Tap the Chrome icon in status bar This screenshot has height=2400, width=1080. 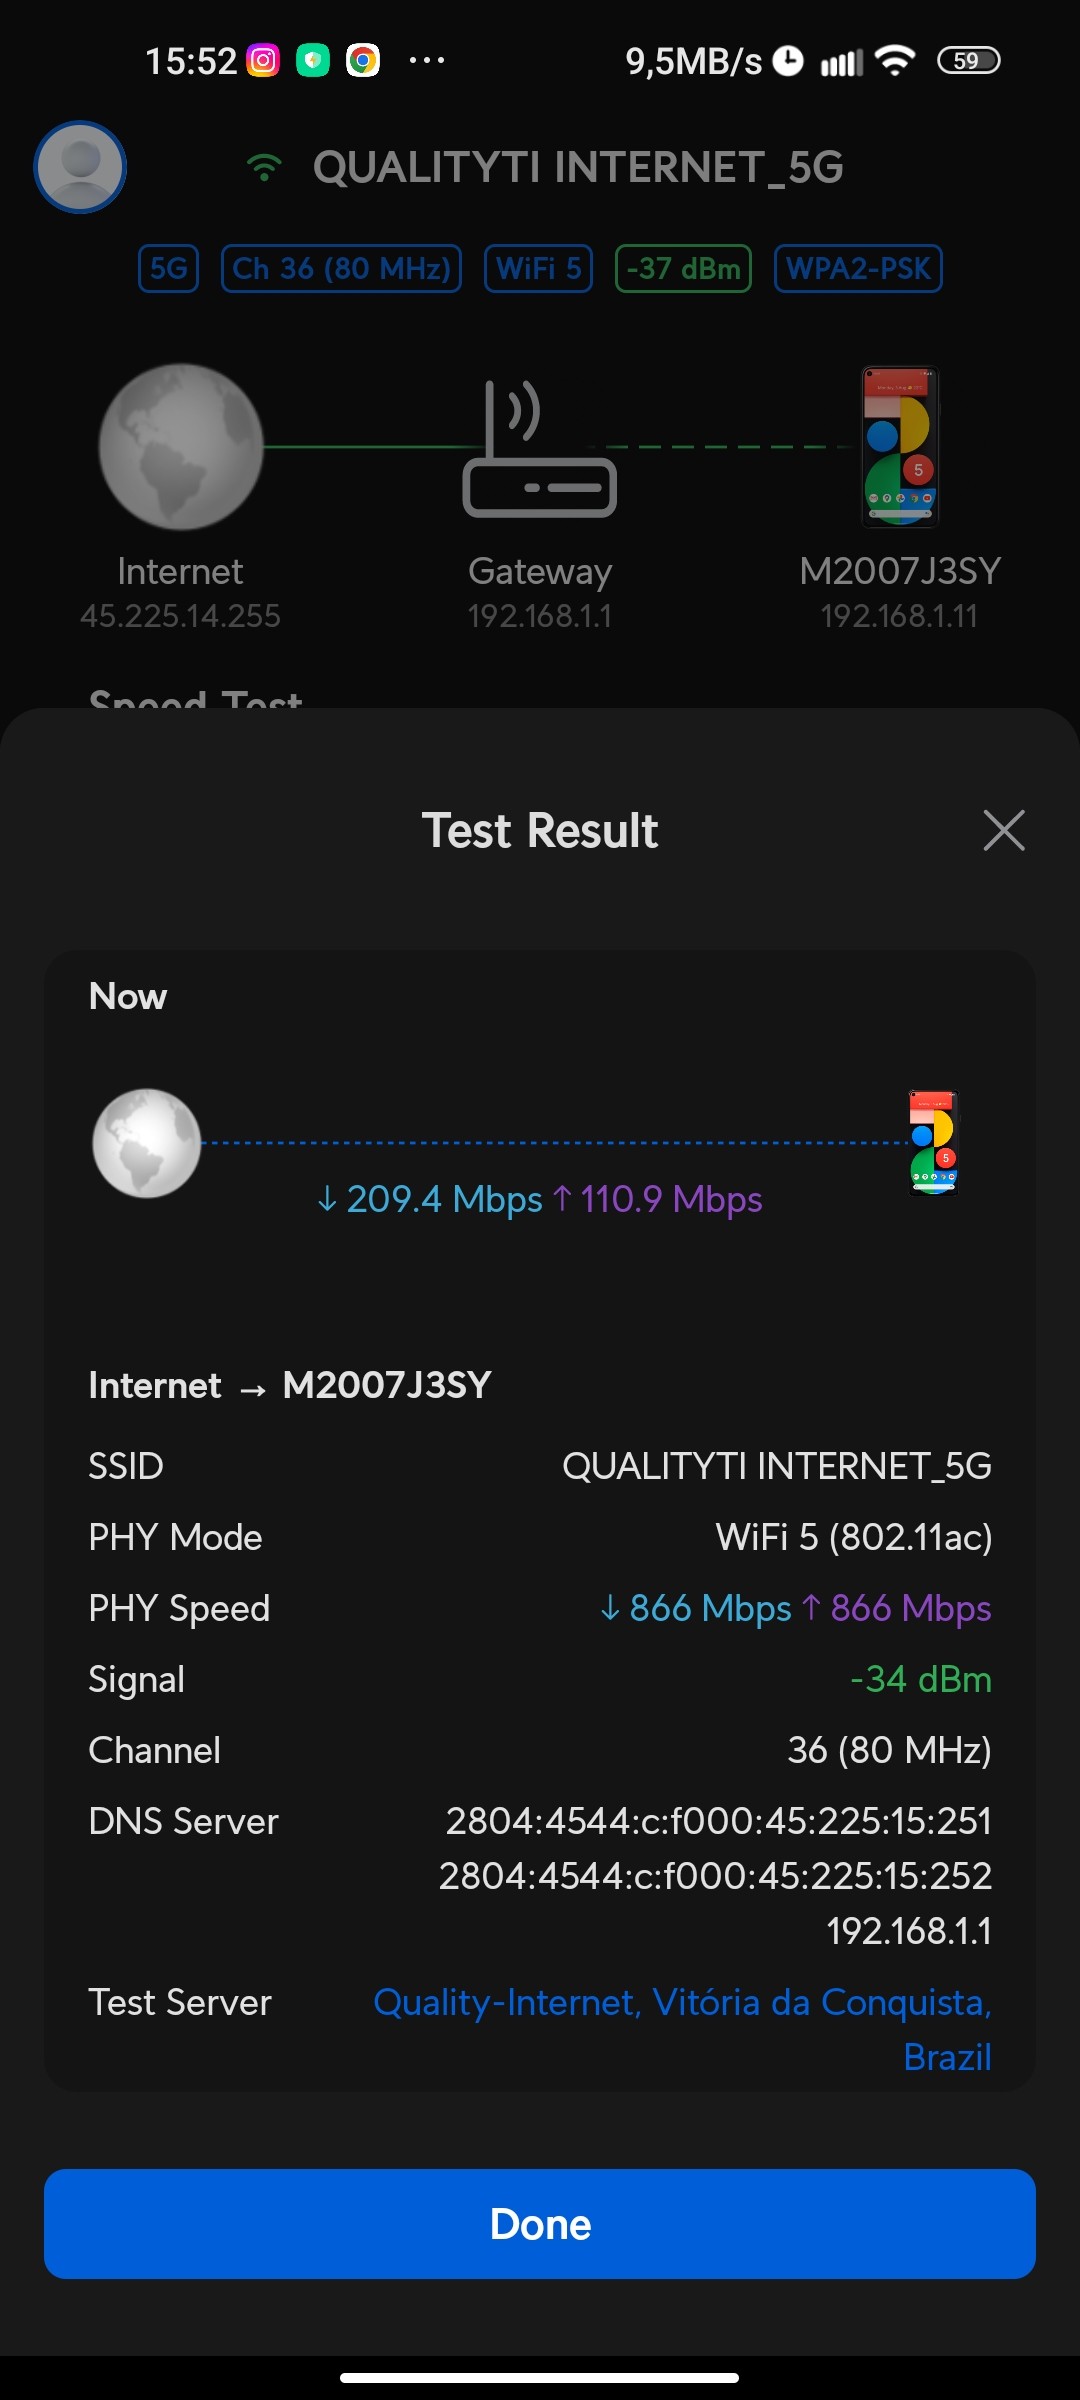pos(363,61)
